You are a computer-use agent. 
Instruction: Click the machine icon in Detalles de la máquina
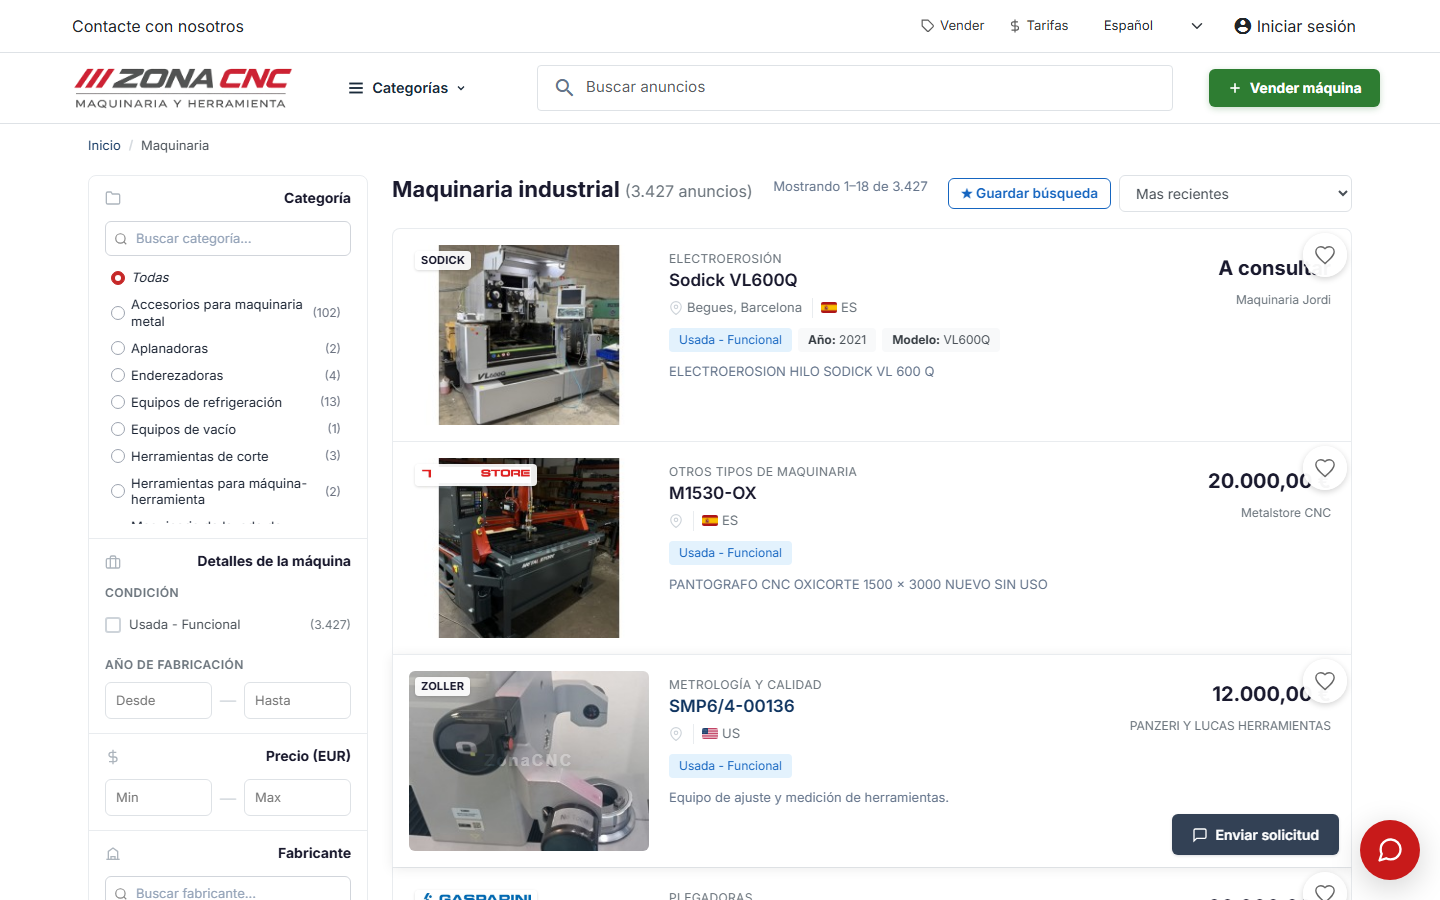(113, 562)
